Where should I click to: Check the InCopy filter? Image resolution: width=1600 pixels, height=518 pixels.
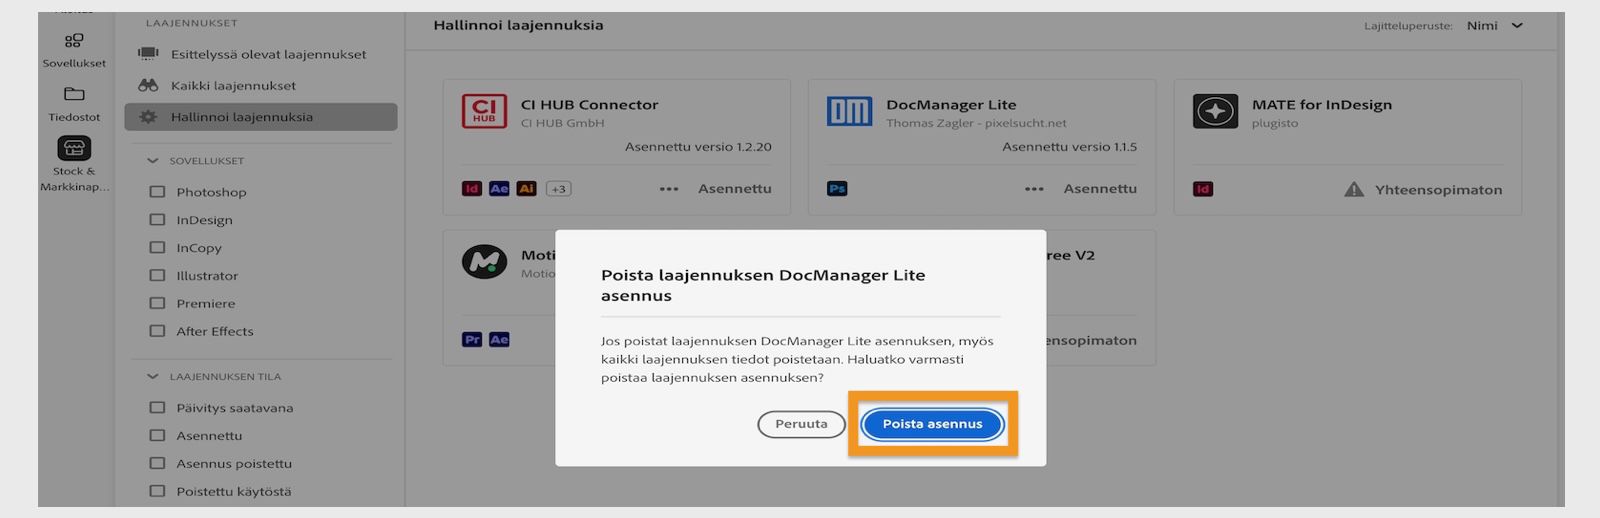click(x=157, y=248)
